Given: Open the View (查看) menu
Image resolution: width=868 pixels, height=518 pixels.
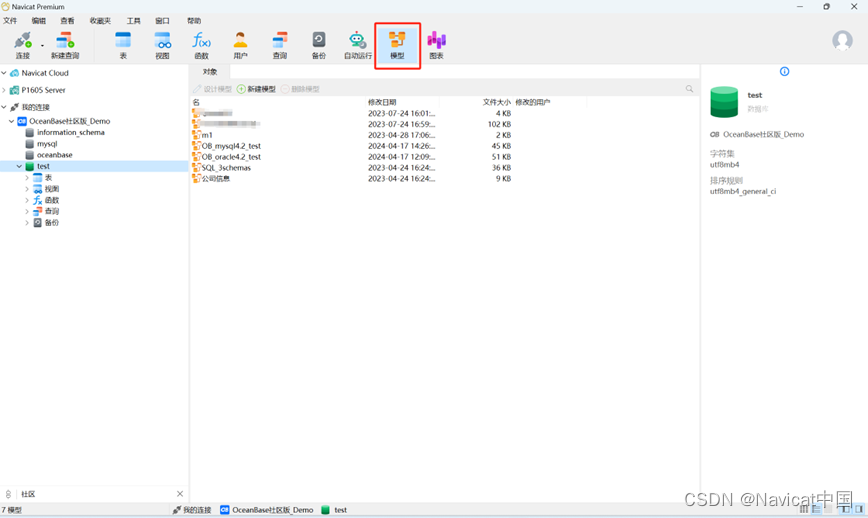Looking at the screenshot, I should point(68,21).
